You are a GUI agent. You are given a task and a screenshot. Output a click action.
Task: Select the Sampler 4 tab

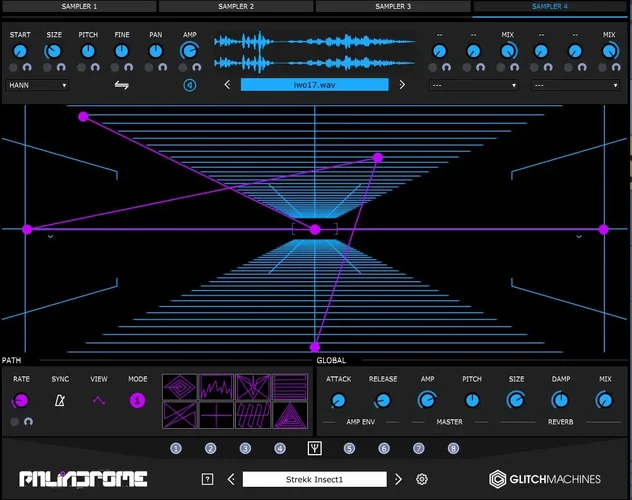click(549, 6)
